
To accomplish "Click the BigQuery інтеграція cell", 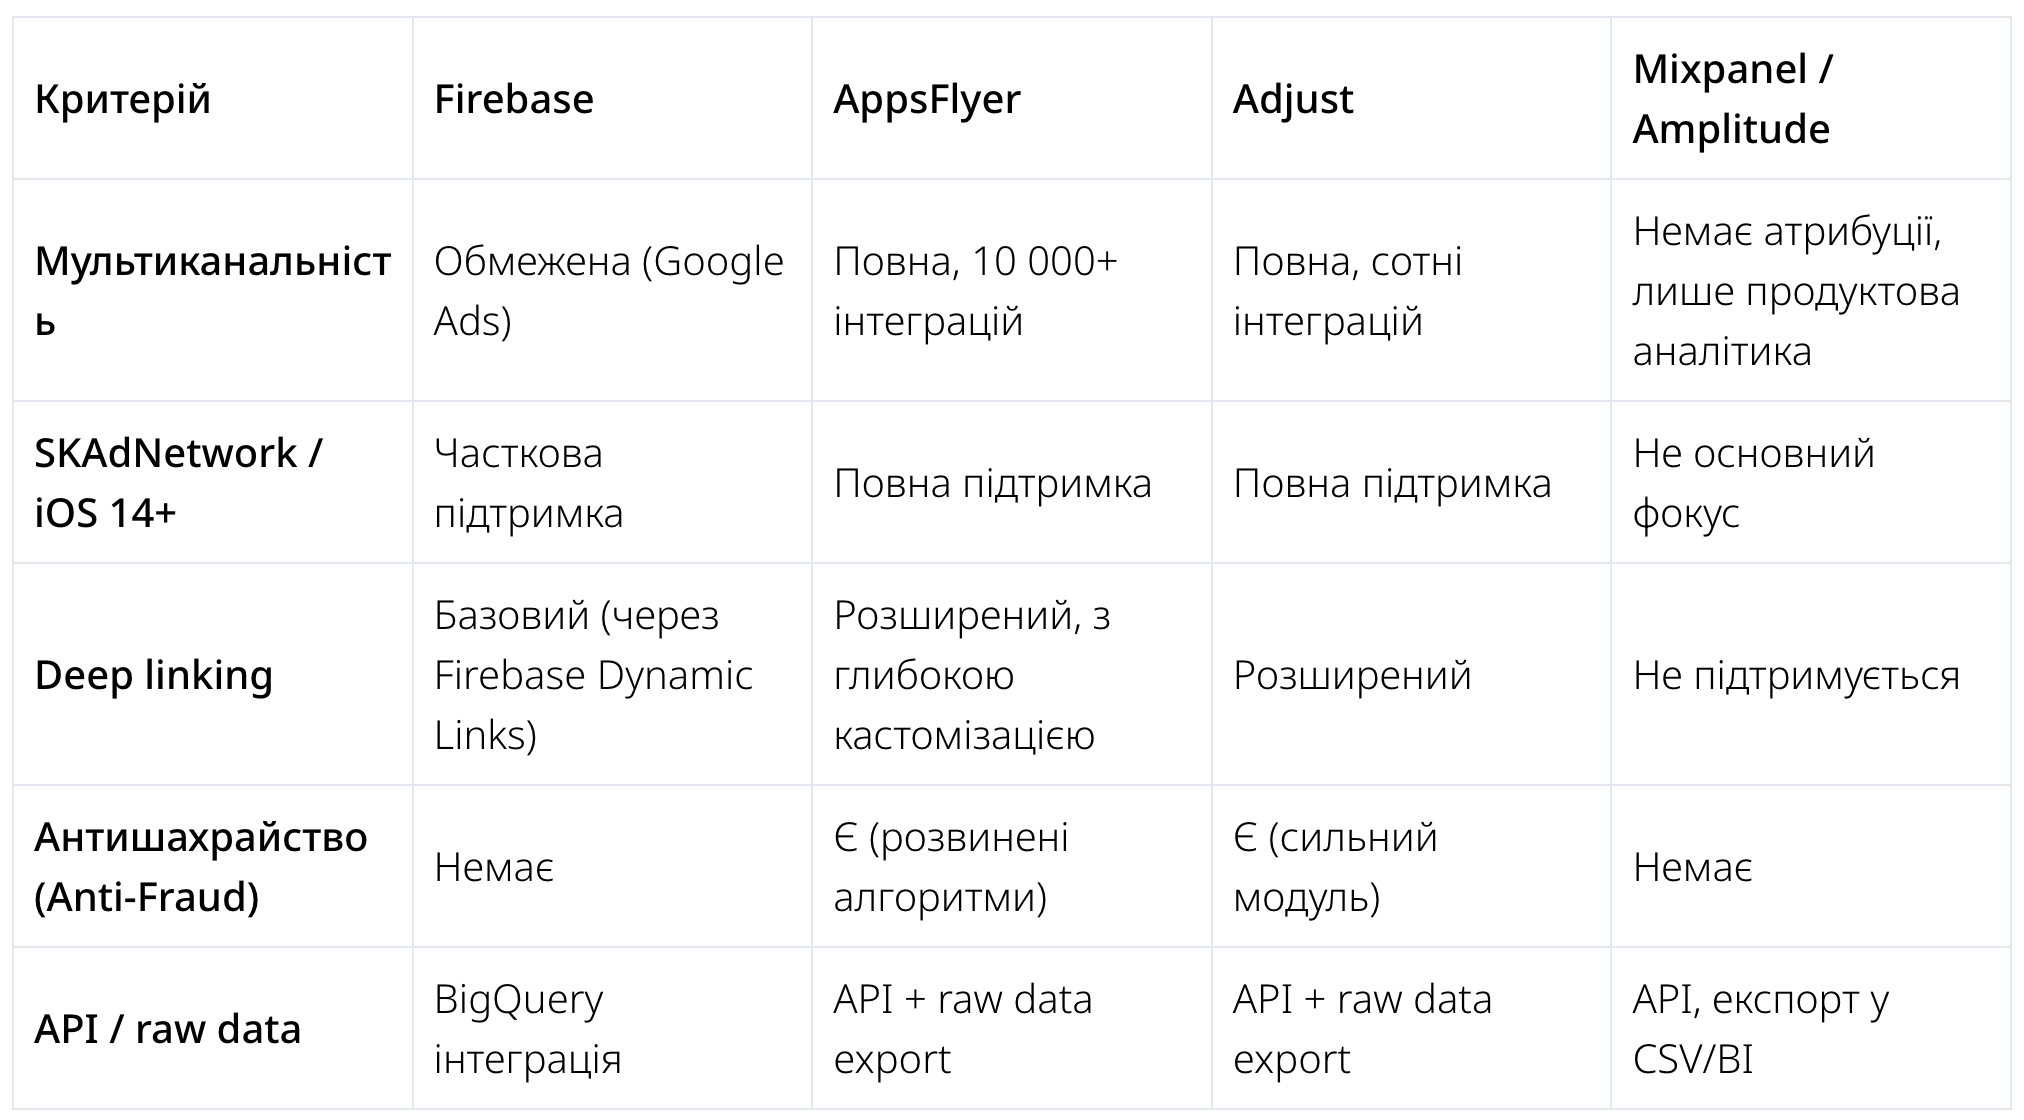I will (x=528, y=1029).
